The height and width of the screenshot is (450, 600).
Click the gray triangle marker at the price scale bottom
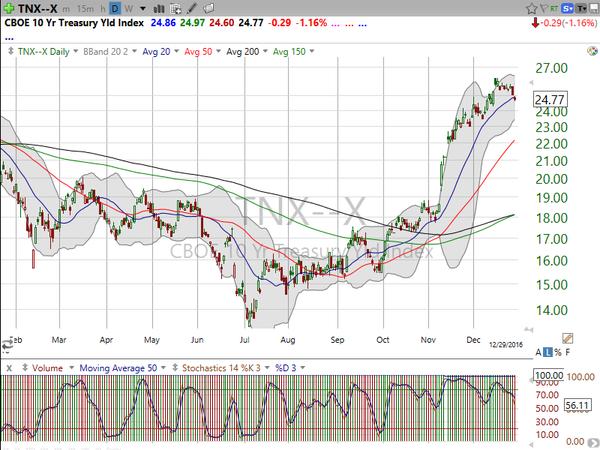click(529, 329)
